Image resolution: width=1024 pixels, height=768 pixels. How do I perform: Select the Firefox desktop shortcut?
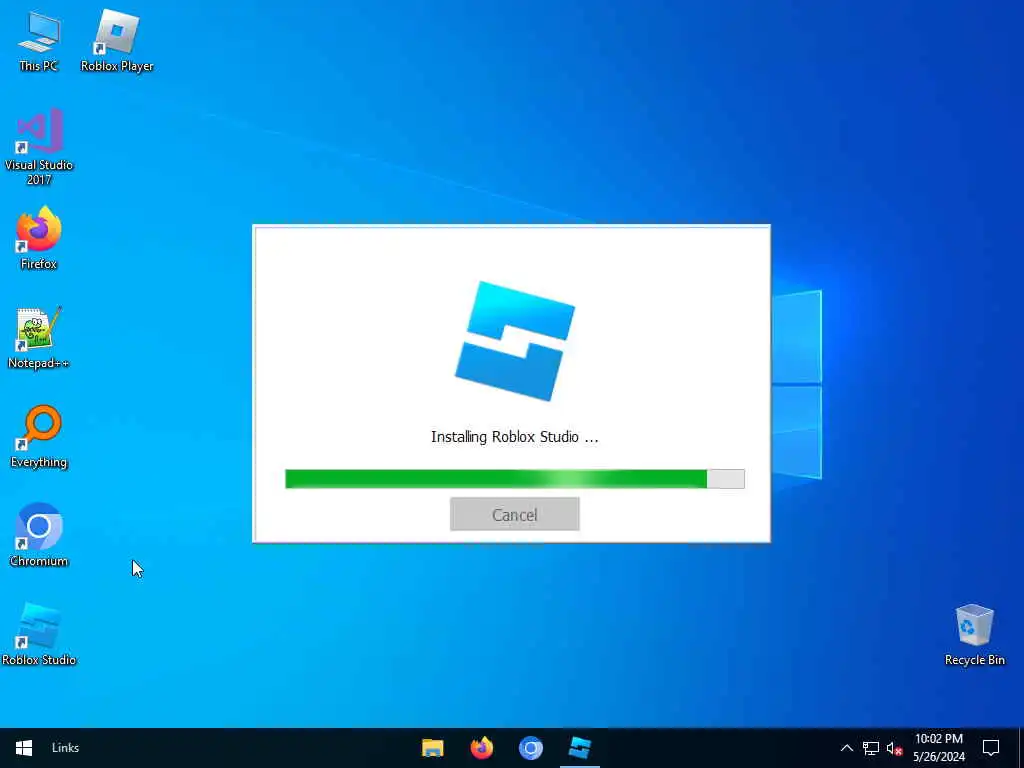tap(39, 238)
